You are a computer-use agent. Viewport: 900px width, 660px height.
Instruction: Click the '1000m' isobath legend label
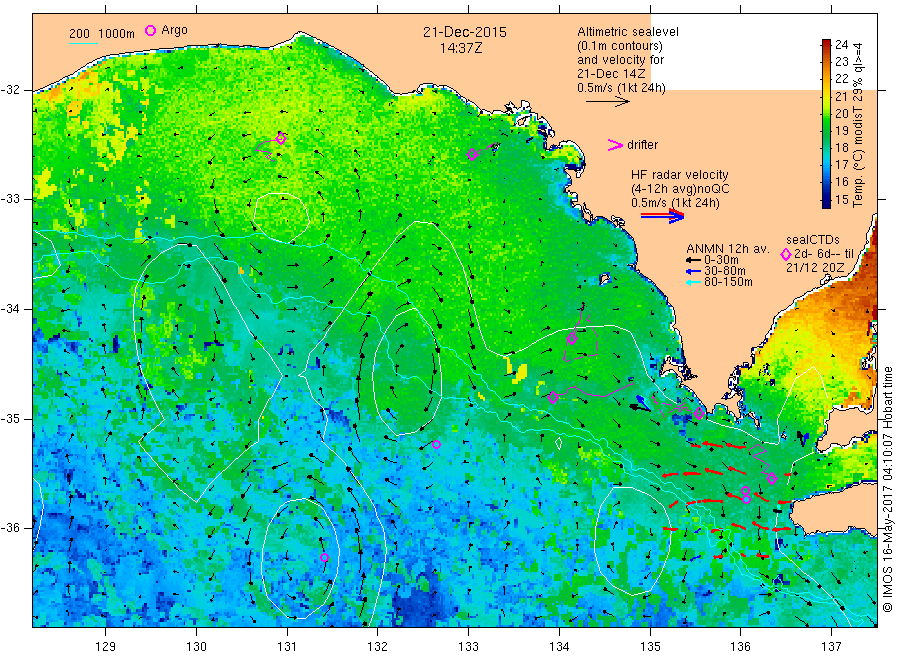pos(117,34)
